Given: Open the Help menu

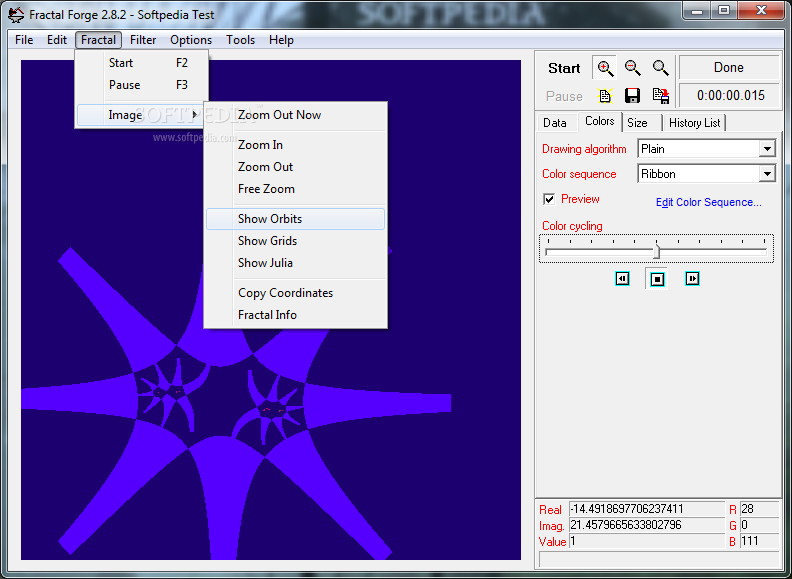Looking at the screenshot, I should pos(281,40).
